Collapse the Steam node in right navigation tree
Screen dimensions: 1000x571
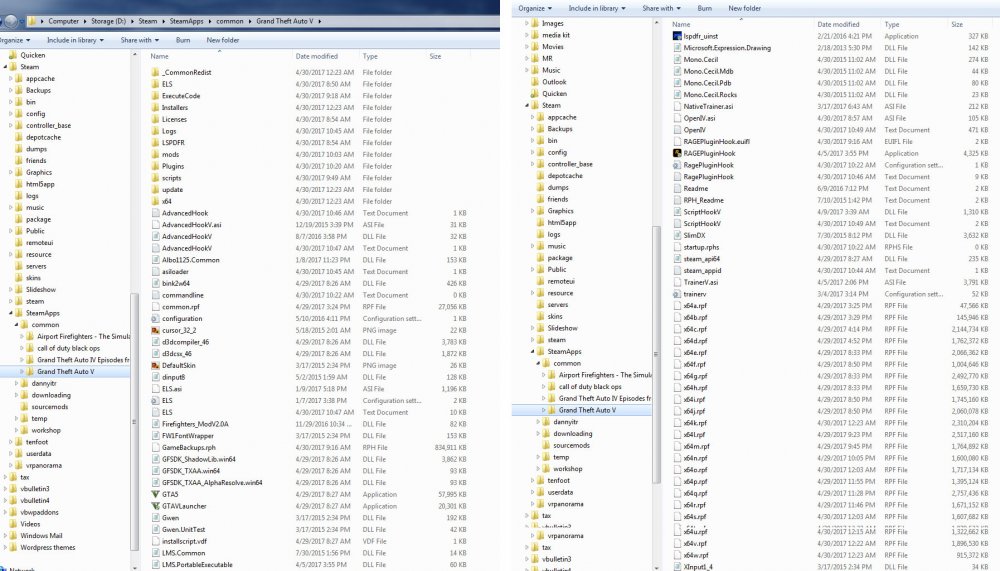coord(527,106)
